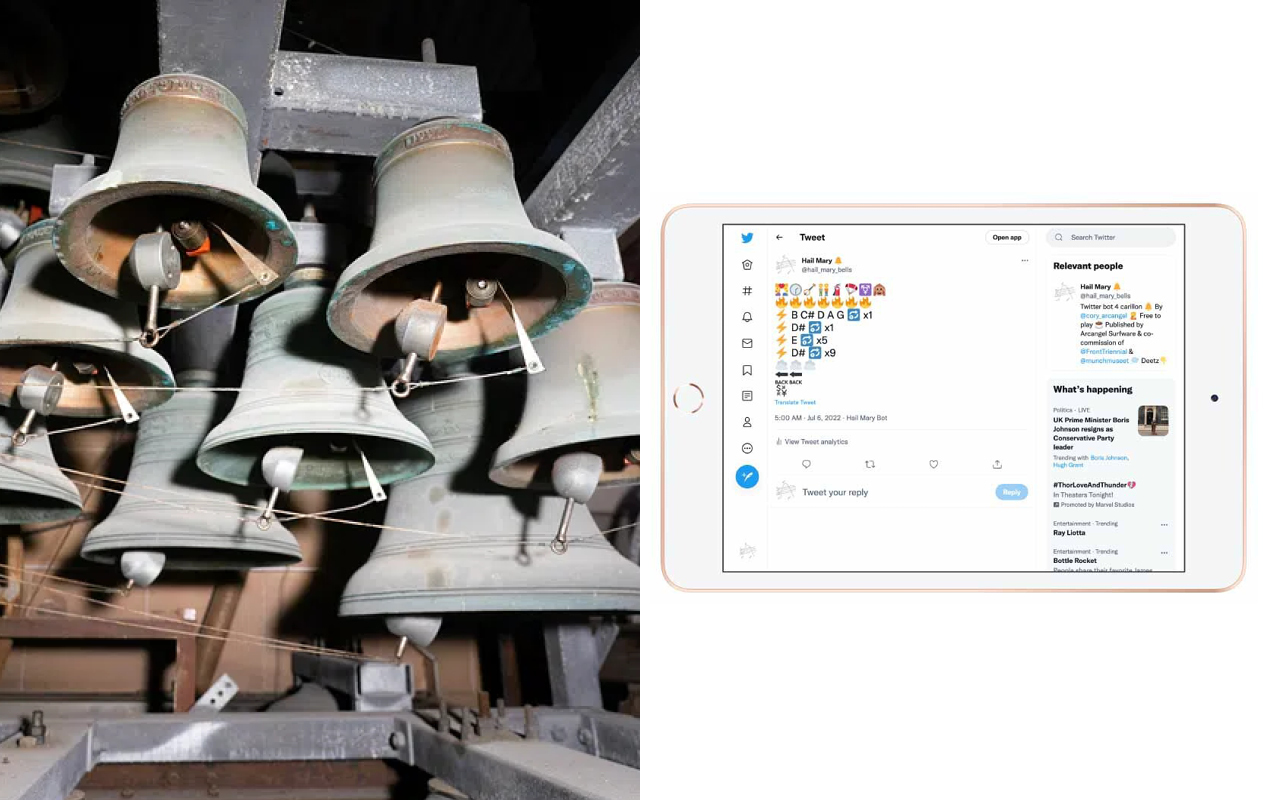Open the account avatar at sidebar bottom
Viewport: 1280px width, 800px height.
[747, 551]
